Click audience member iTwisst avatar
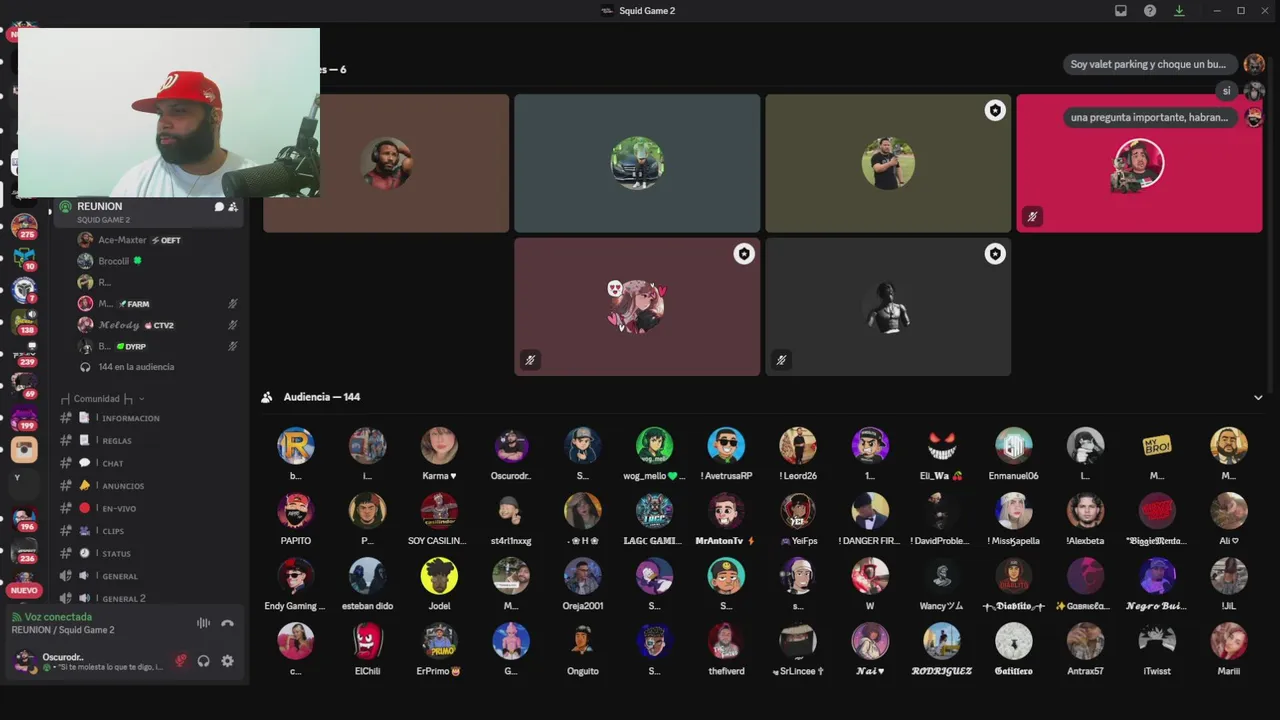The height and width of the screenshot is (720, 1280). pyautogui.click(x=1157, y=641)
